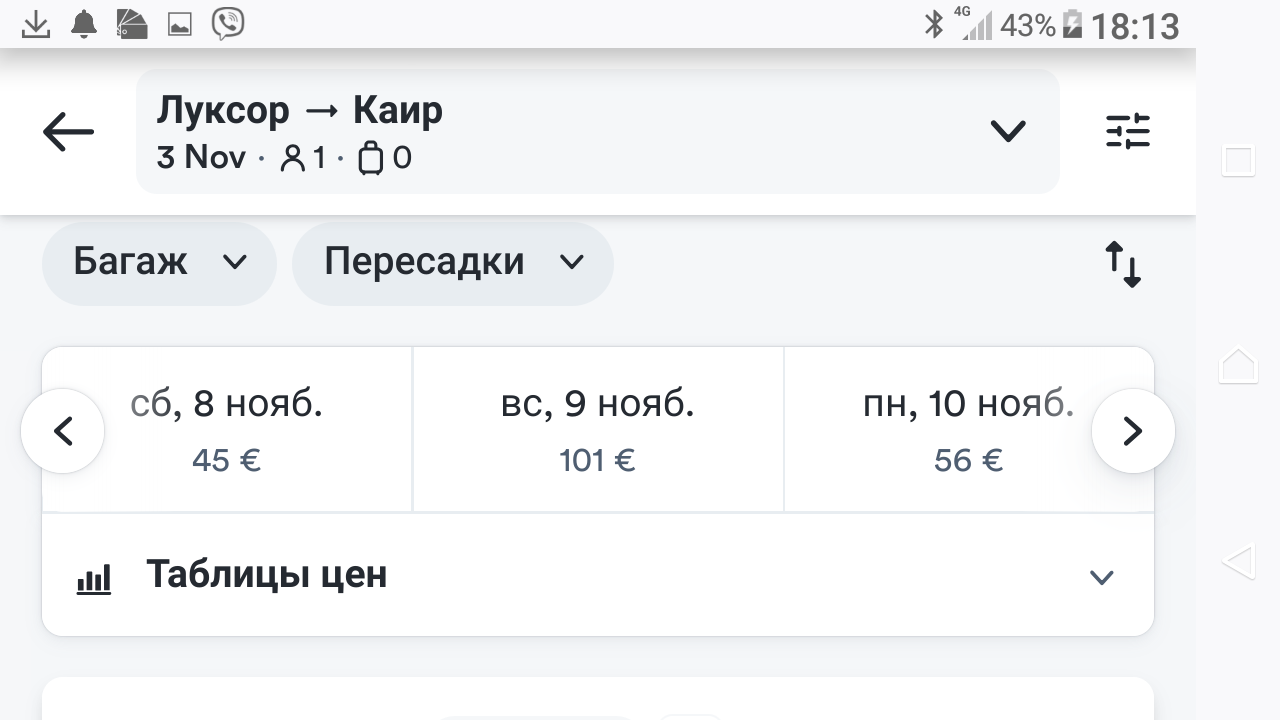Open the Багаж filter dropdown
1280x720 pixels.
pyautogui.click(x=159, y=262)
